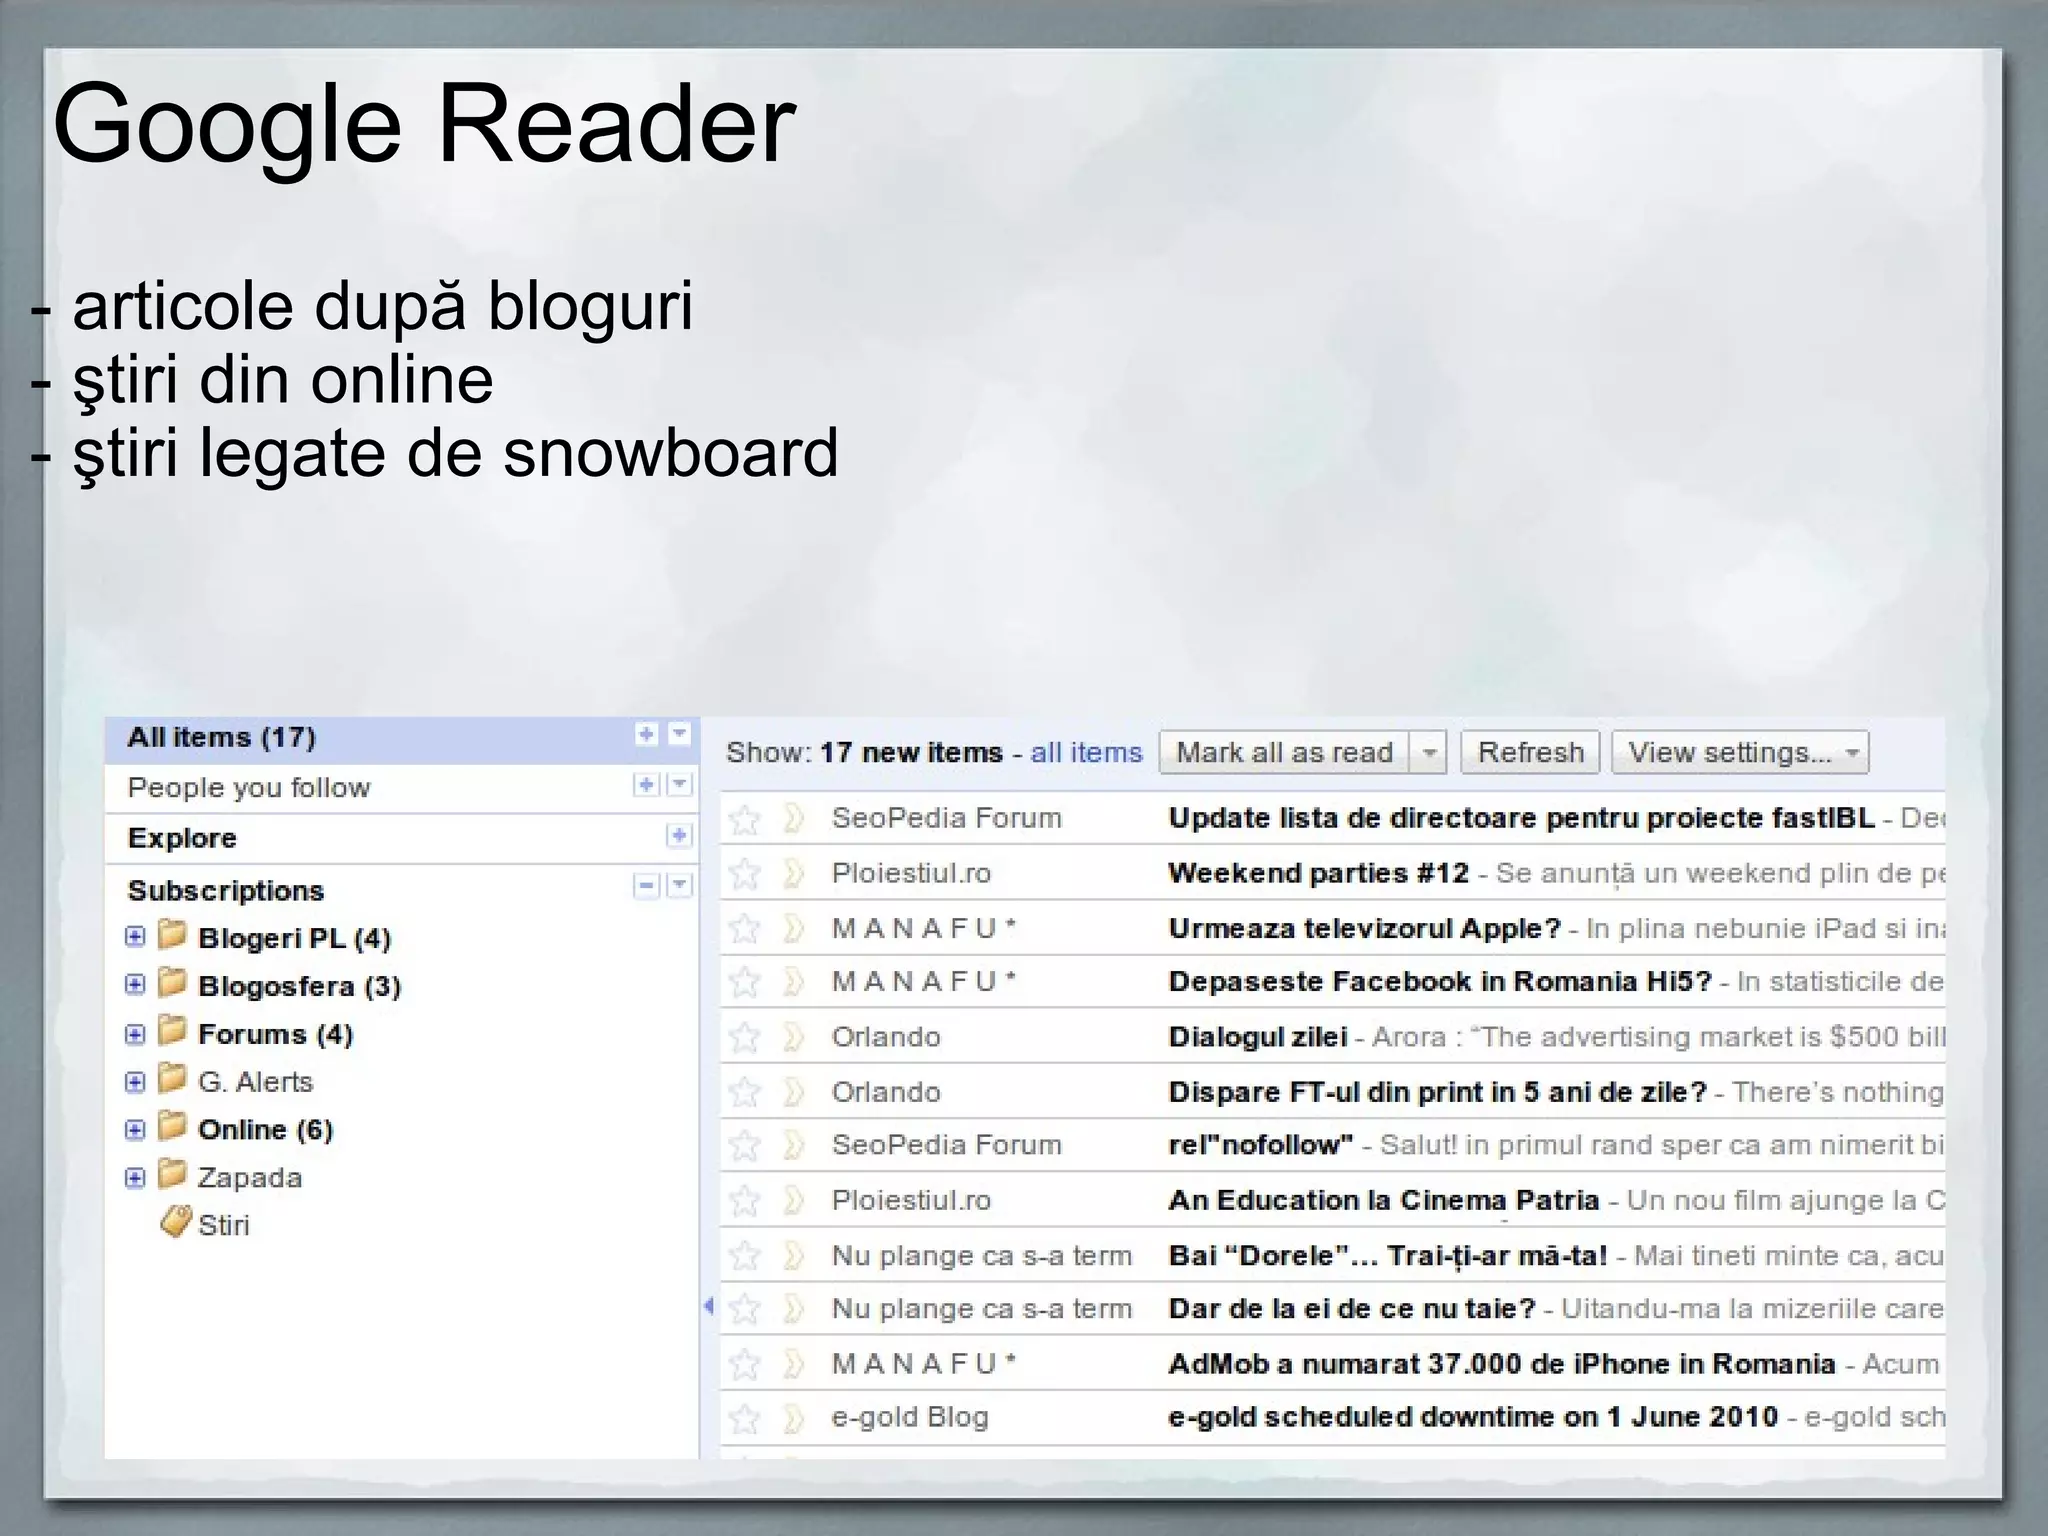This screenshot has height=1536, width=2048.
Task: Click Ploiestiul.ro source on Weekend parties row
Action: coord(911,873)
